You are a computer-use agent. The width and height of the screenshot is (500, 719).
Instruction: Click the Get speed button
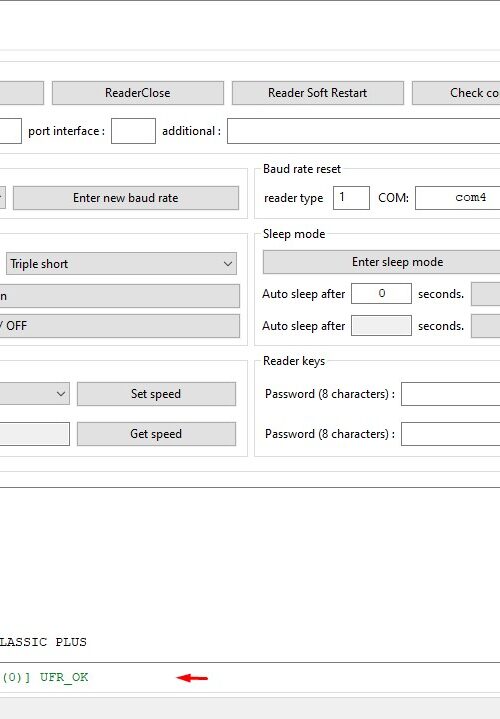click(x=156, y=434)
